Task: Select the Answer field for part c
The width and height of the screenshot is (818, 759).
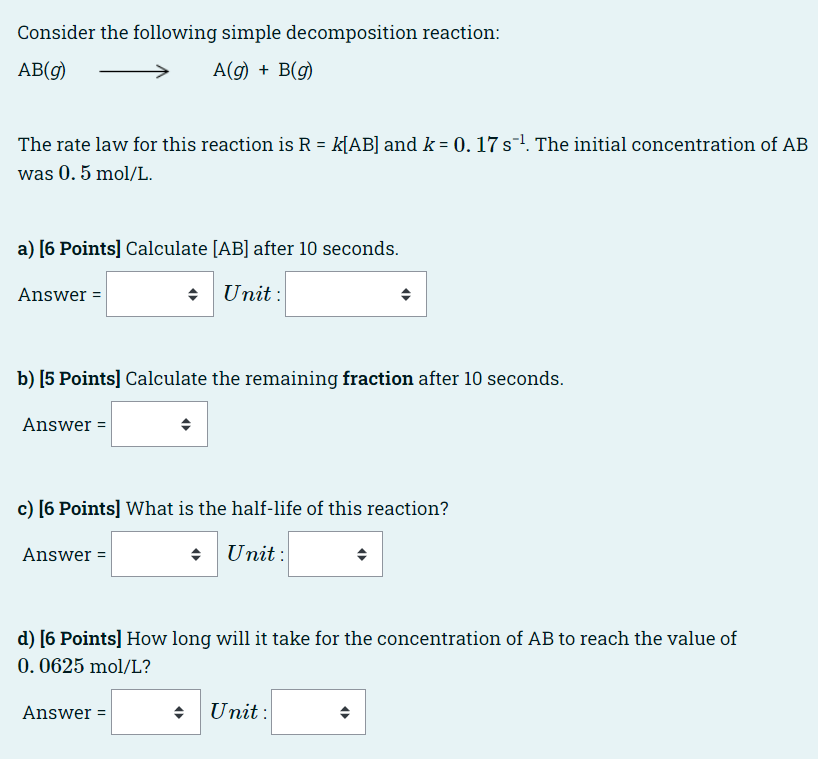Action: pos(164,554)
